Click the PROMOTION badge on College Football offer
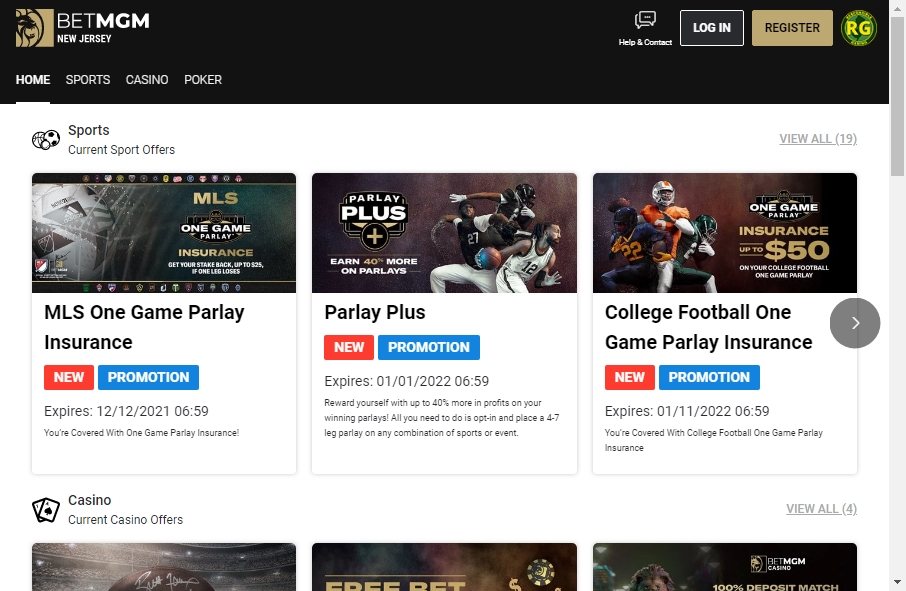 point(709,377)
